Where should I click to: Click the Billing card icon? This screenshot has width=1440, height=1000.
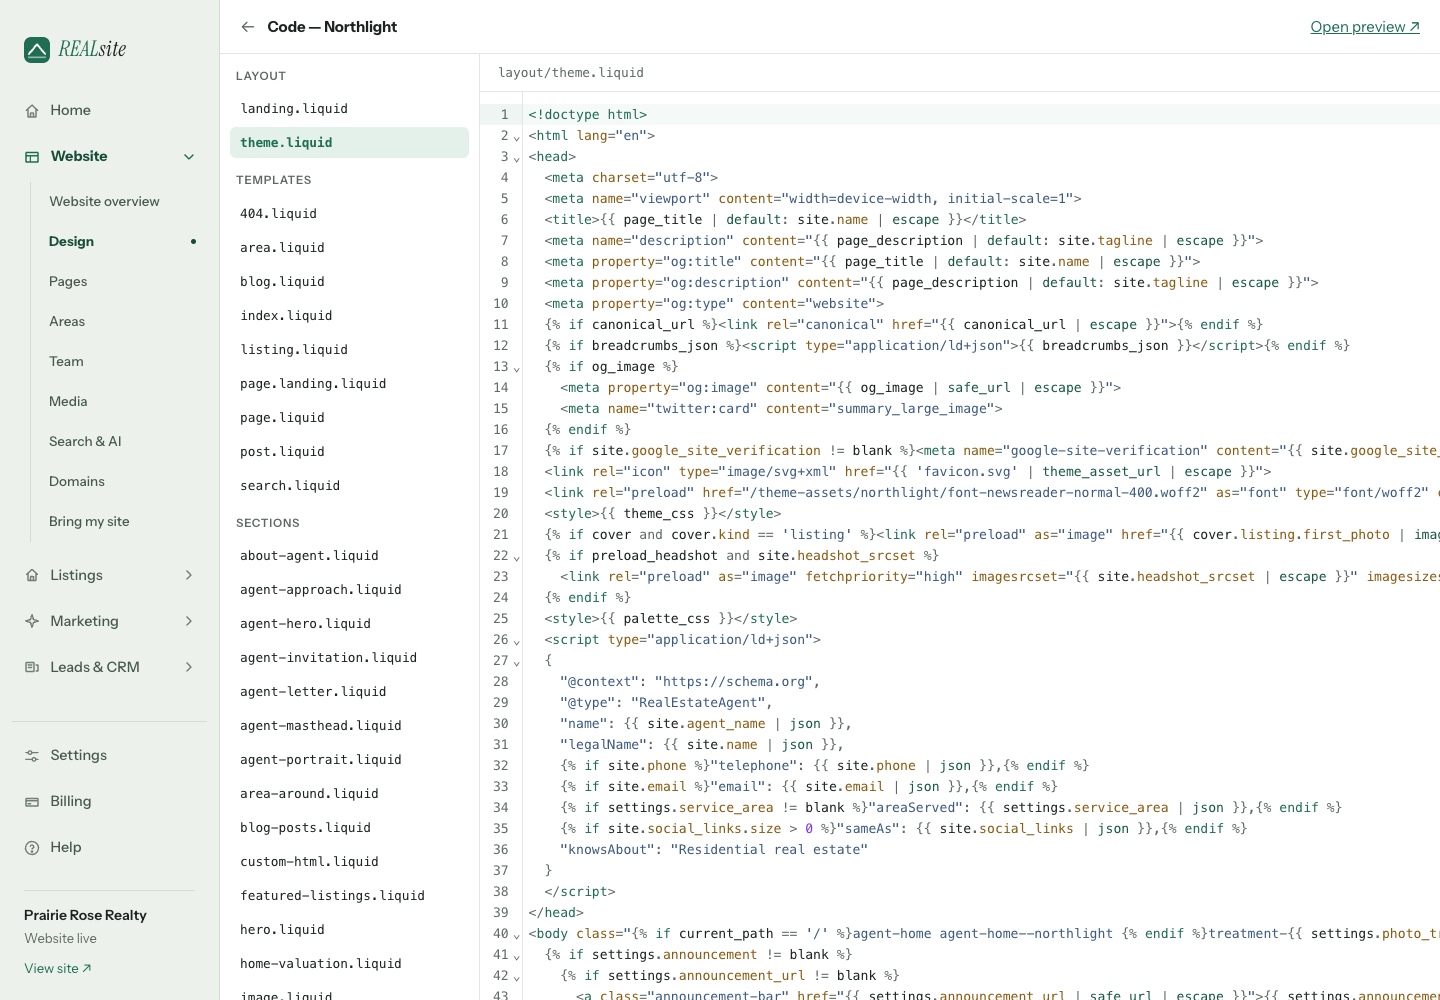32,802
